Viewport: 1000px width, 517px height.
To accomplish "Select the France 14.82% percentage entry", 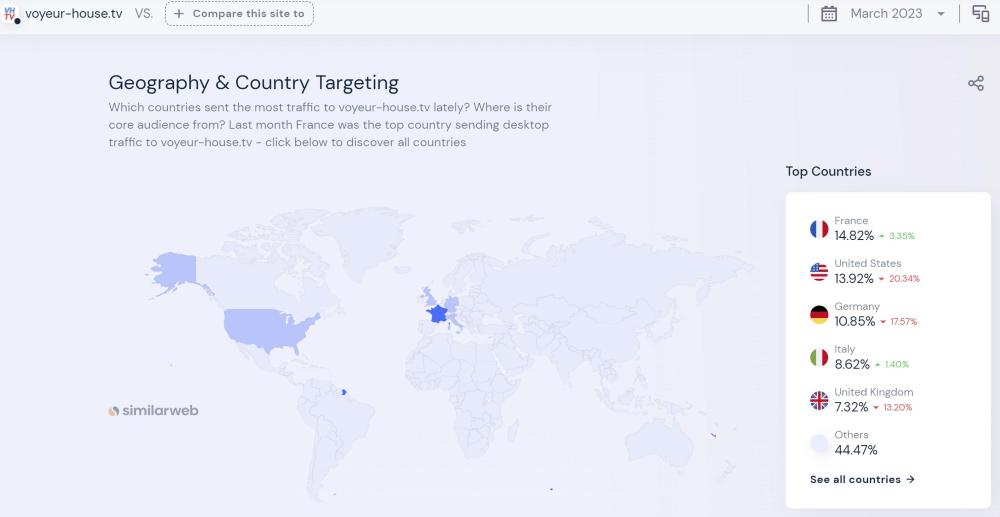I will click(x=854, y=236).
